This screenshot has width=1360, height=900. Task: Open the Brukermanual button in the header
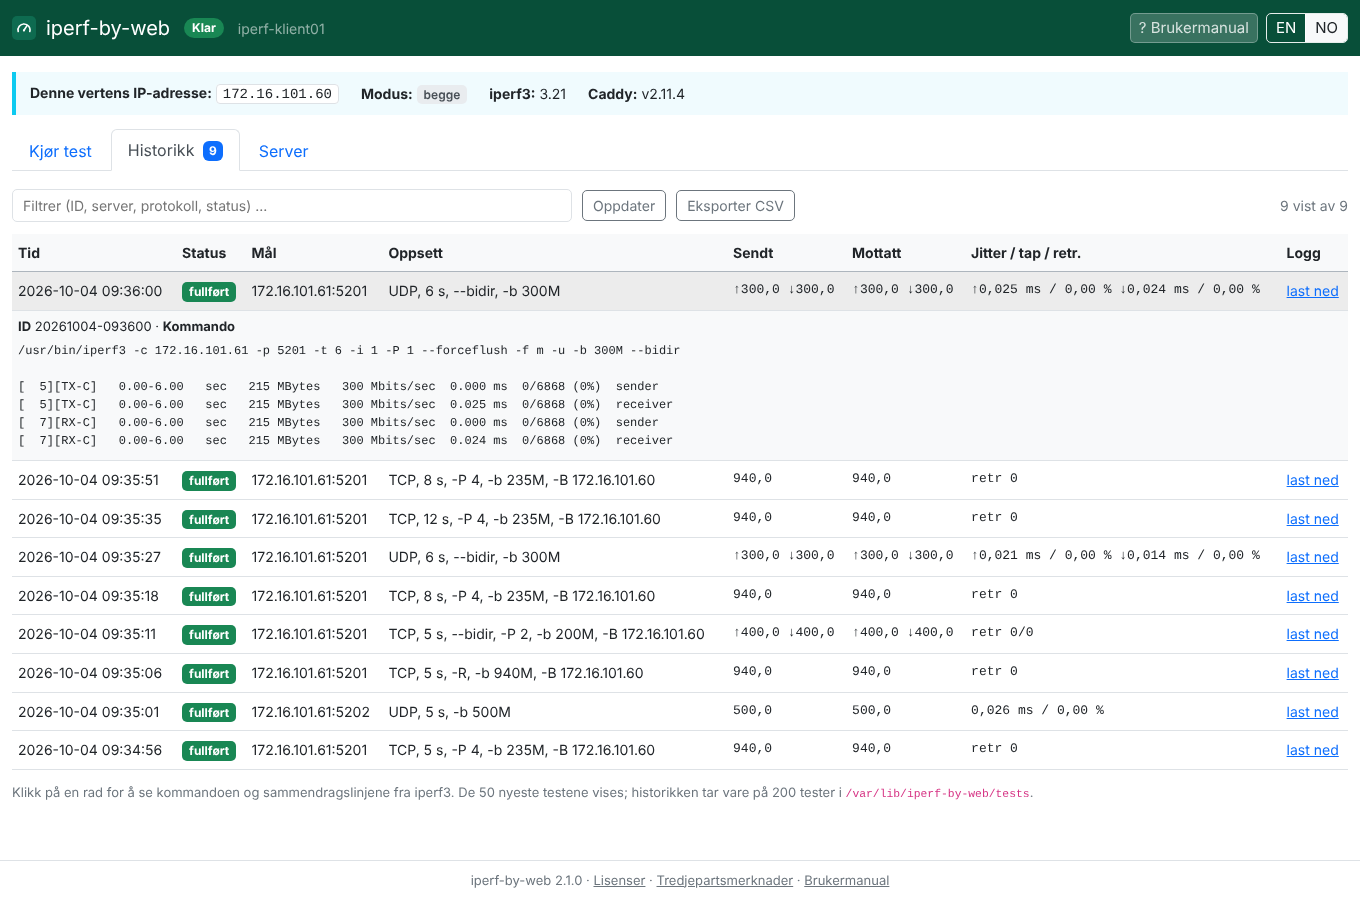pos(1193,28)
